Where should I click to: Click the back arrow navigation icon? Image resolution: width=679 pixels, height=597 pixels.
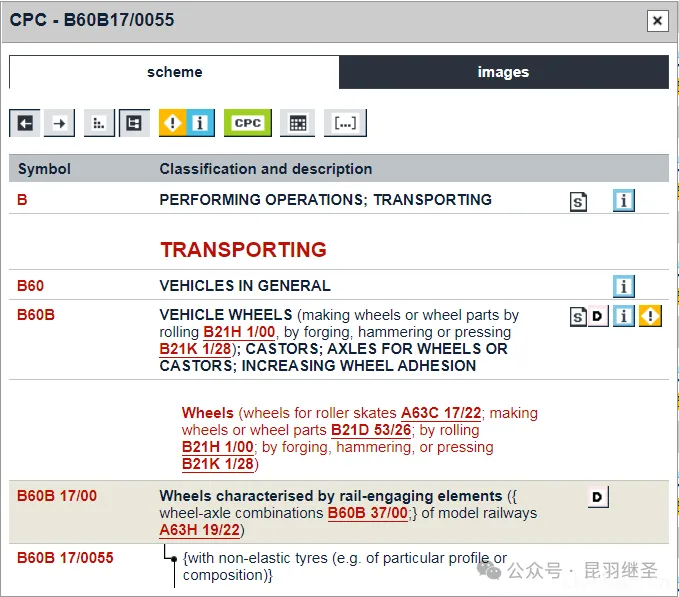click(x=25, y=123)
